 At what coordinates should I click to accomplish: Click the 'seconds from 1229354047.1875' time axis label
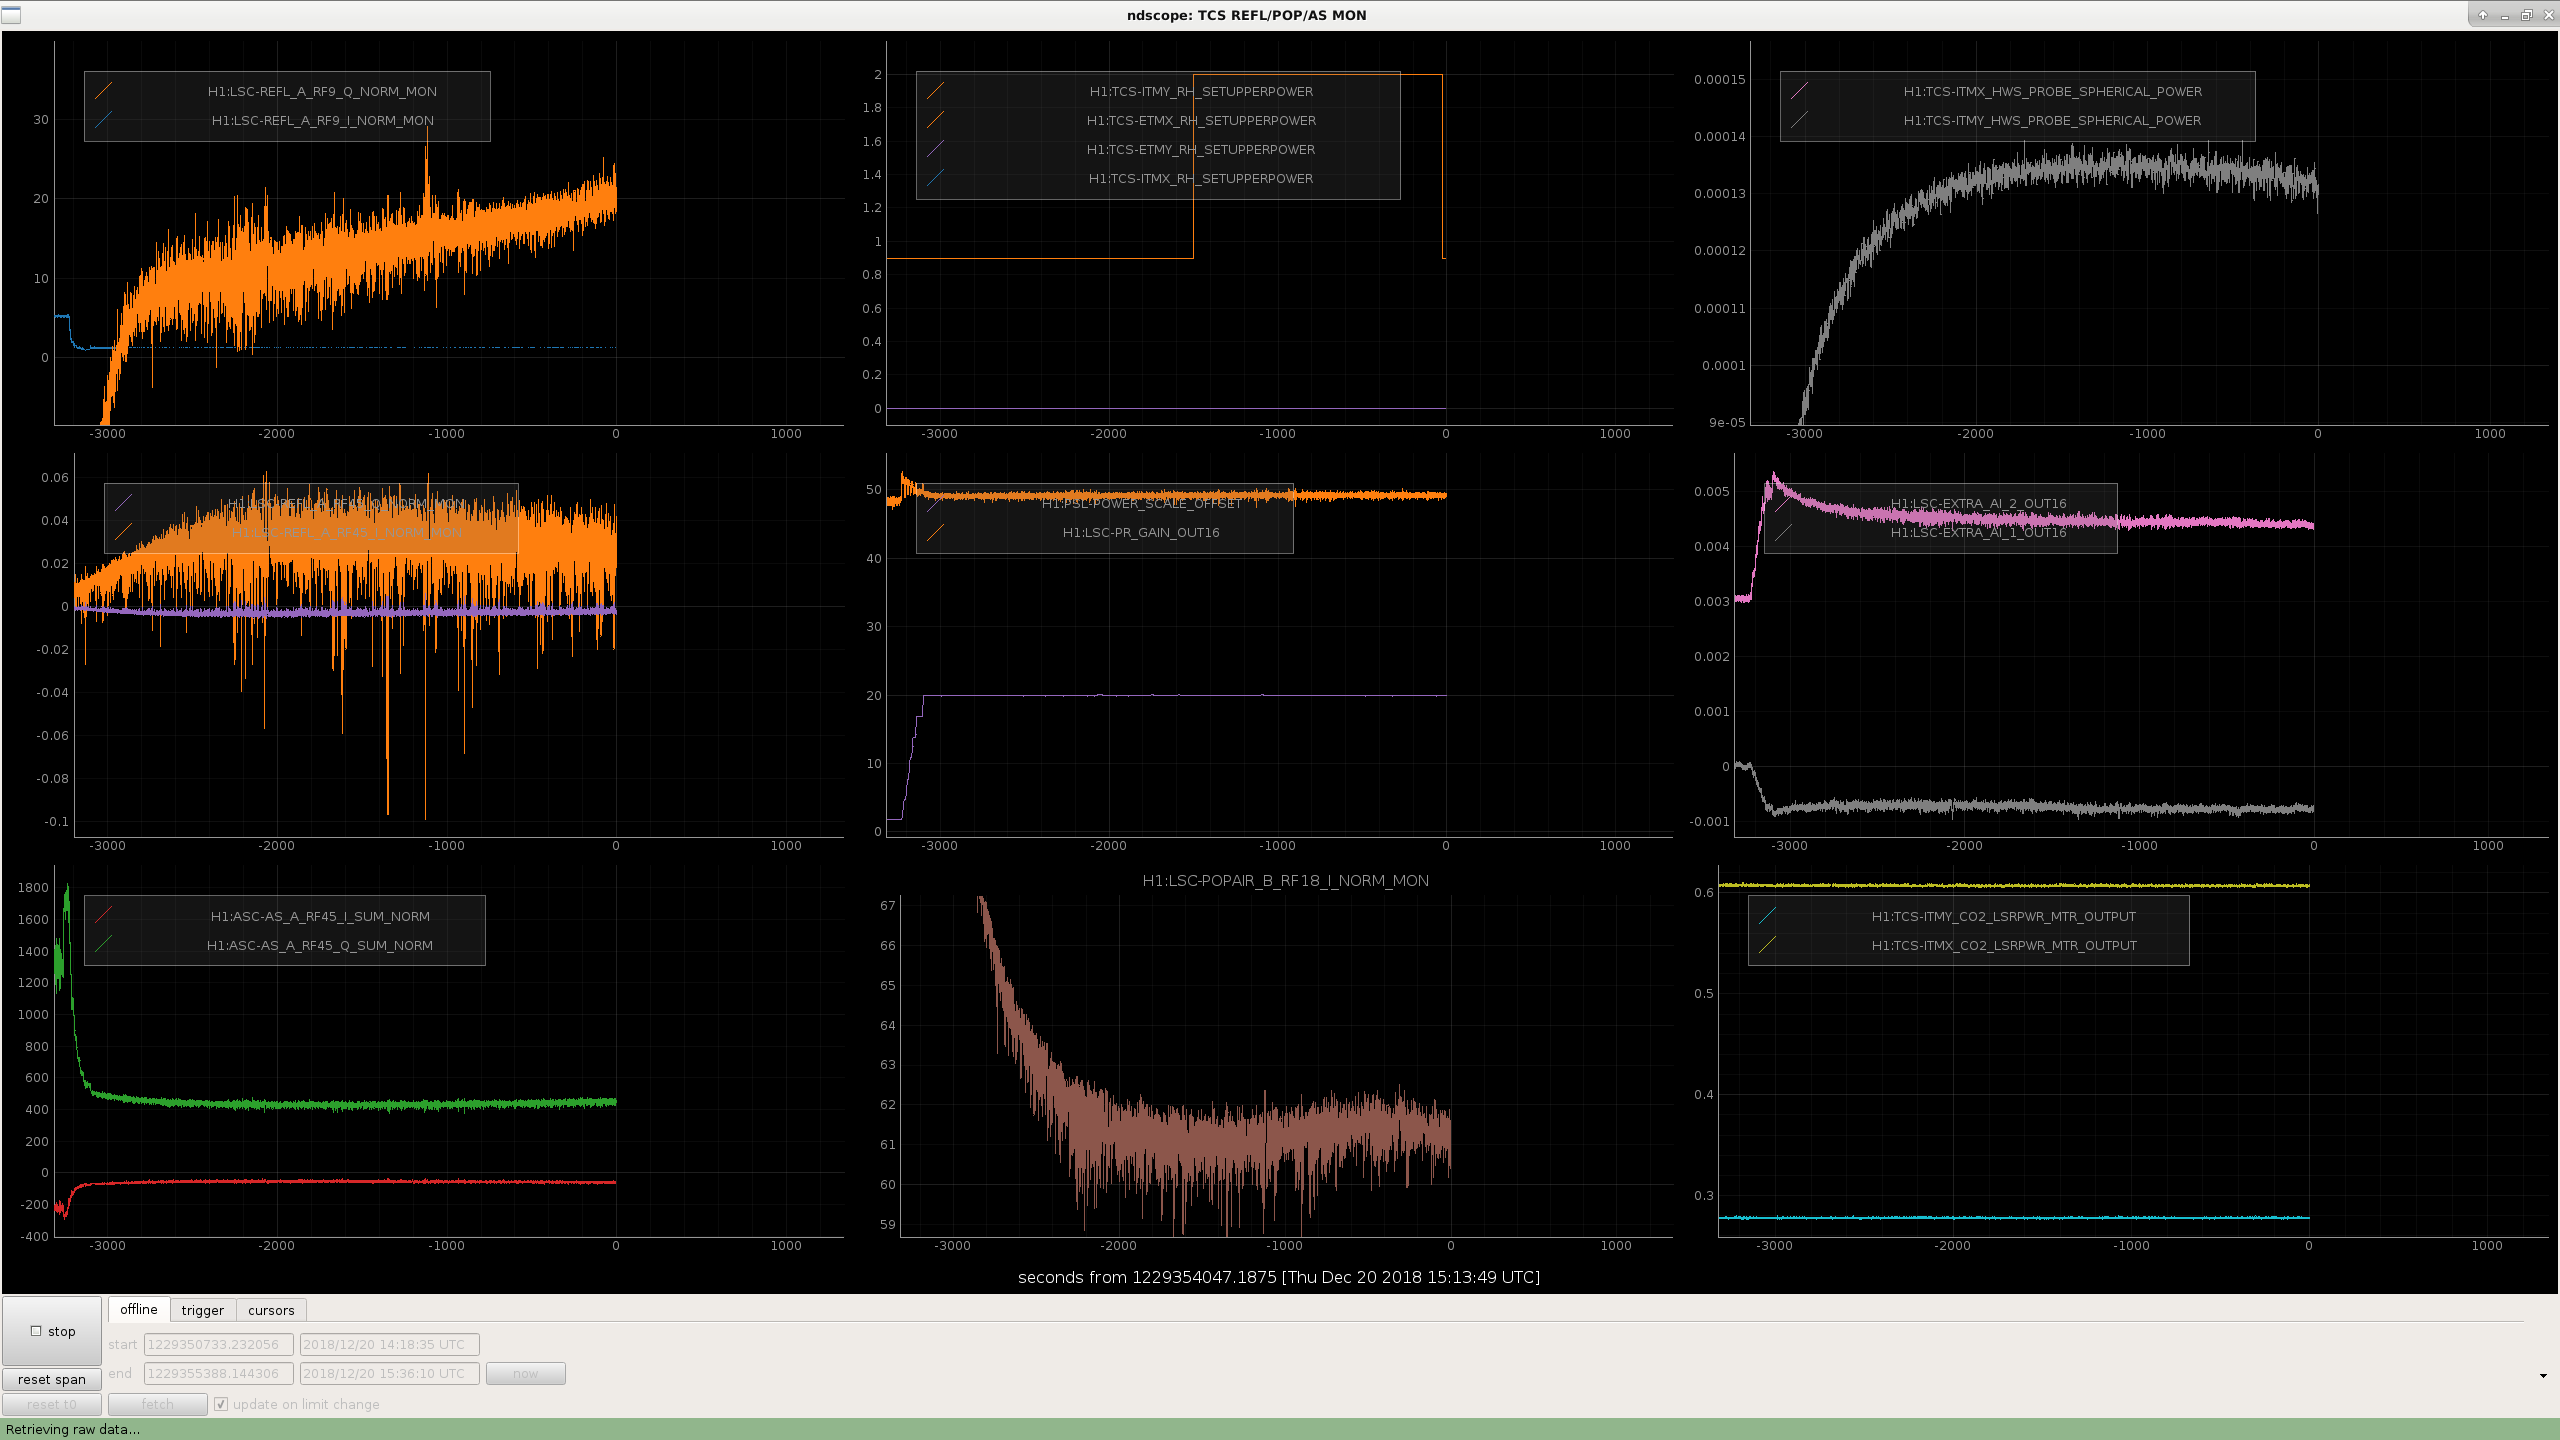click(1279, 1277)
